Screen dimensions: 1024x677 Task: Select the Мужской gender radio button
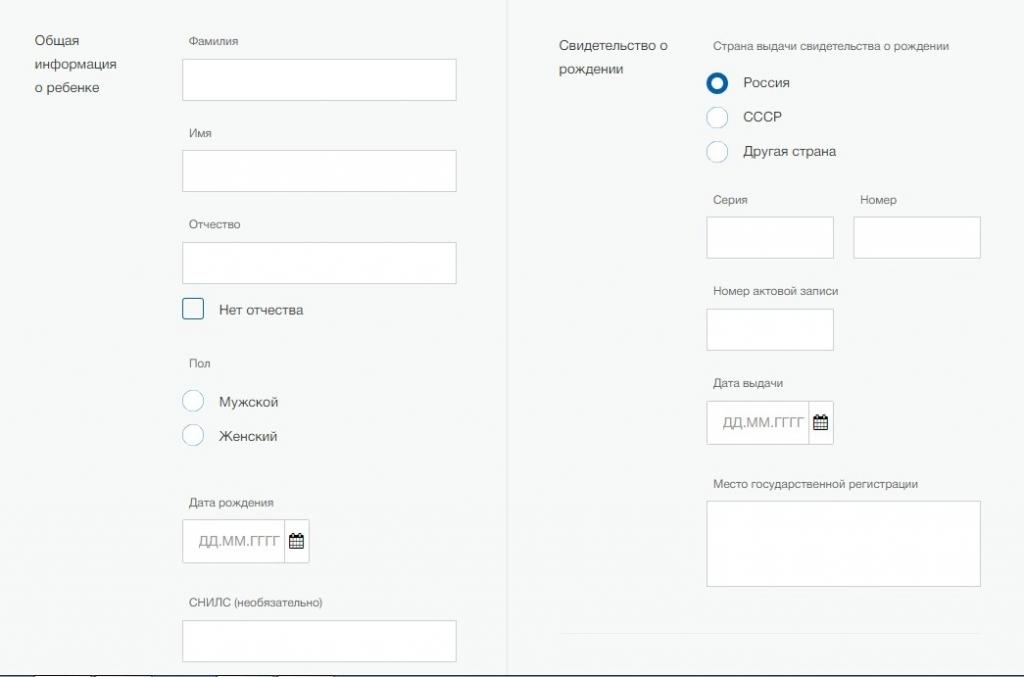(193, 401)
